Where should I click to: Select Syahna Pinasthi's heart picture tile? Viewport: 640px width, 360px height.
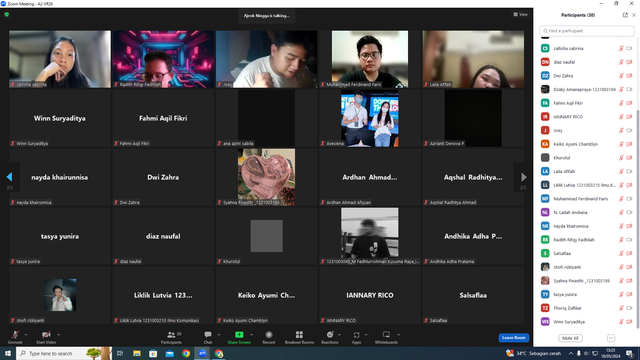(267, 177)
